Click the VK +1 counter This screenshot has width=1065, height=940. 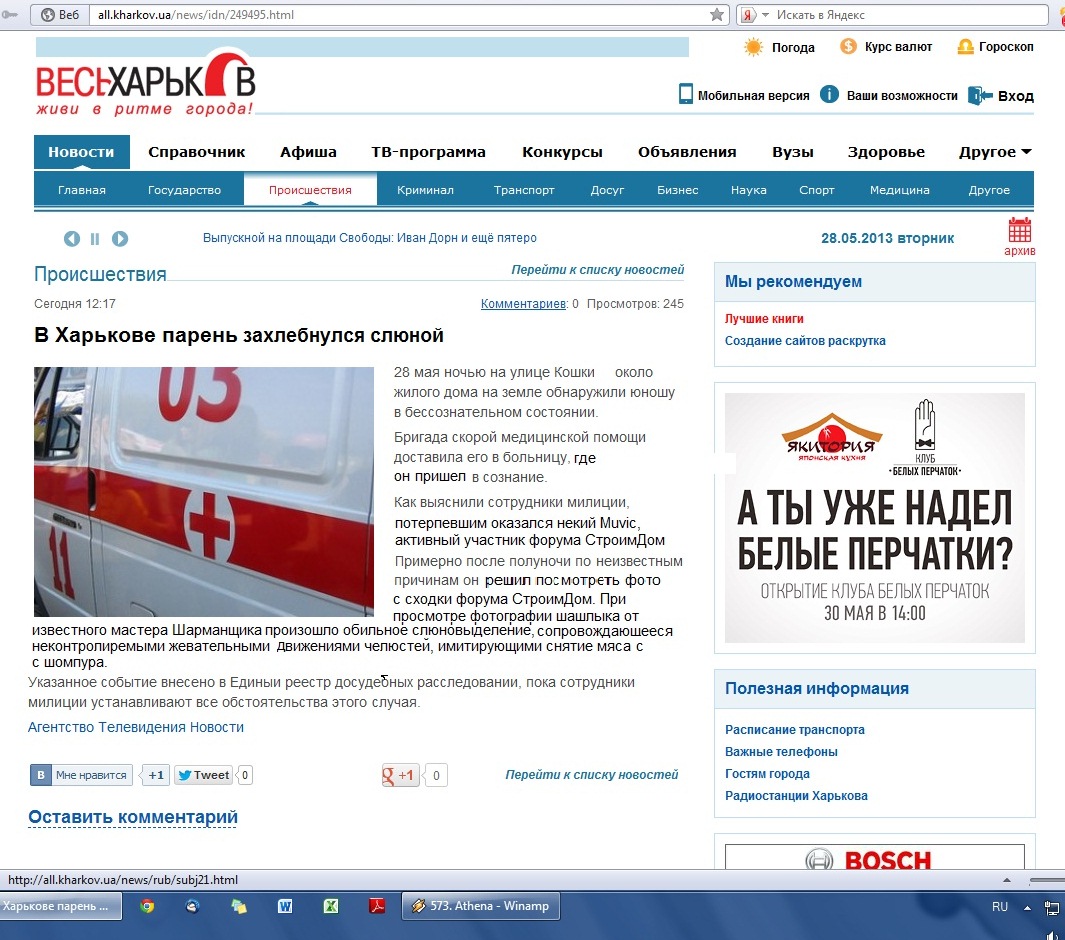pos(156,775)
